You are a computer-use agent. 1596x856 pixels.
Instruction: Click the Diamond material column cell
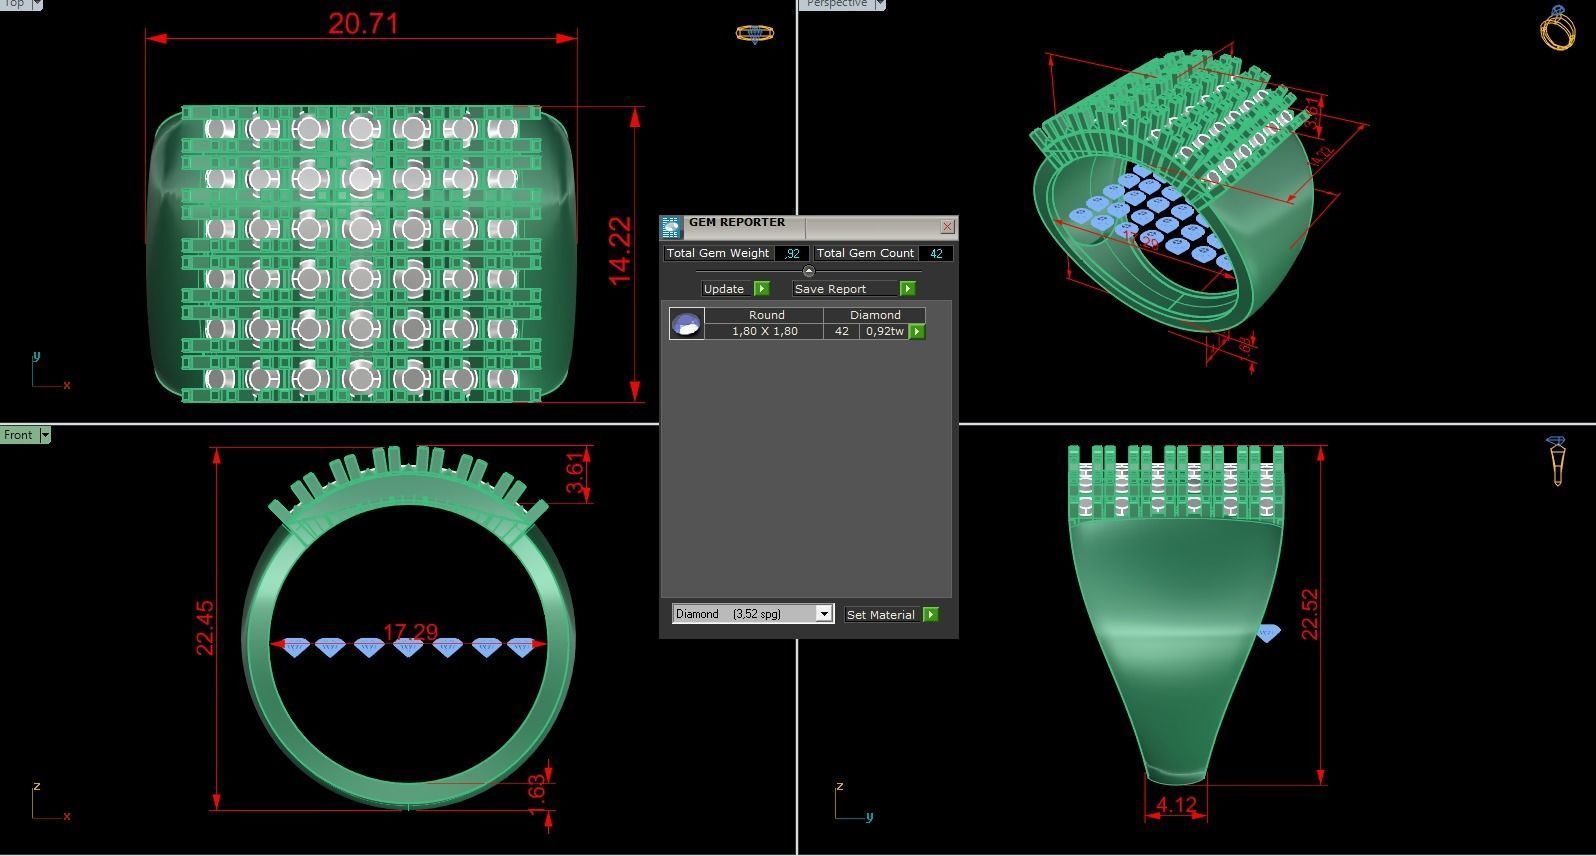[x=875, y=315]
